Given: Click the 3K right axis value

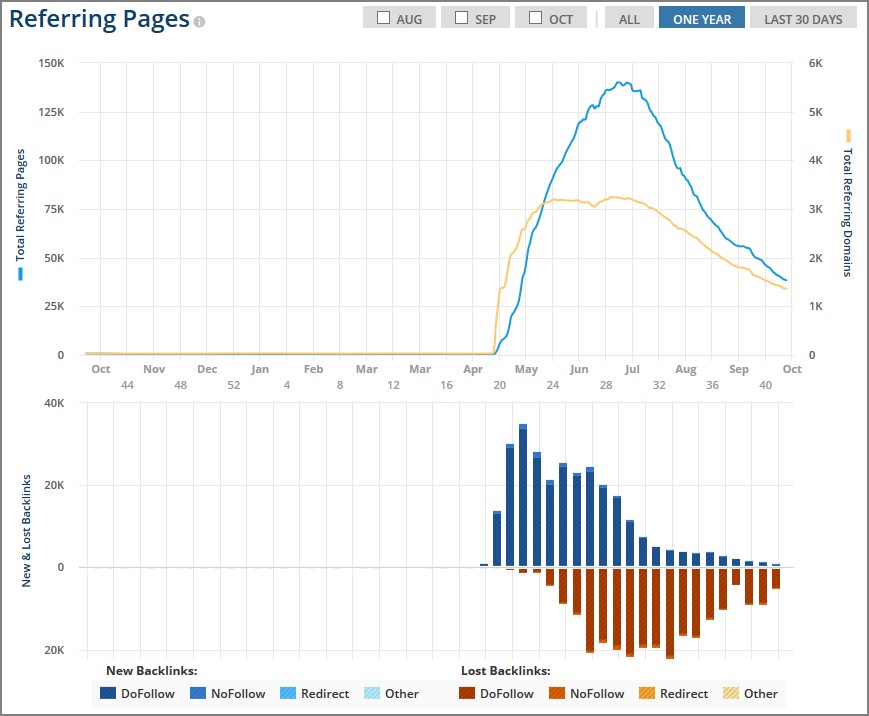Looking at the screenshot, I should pyautogui.click(x=816, y=209).
